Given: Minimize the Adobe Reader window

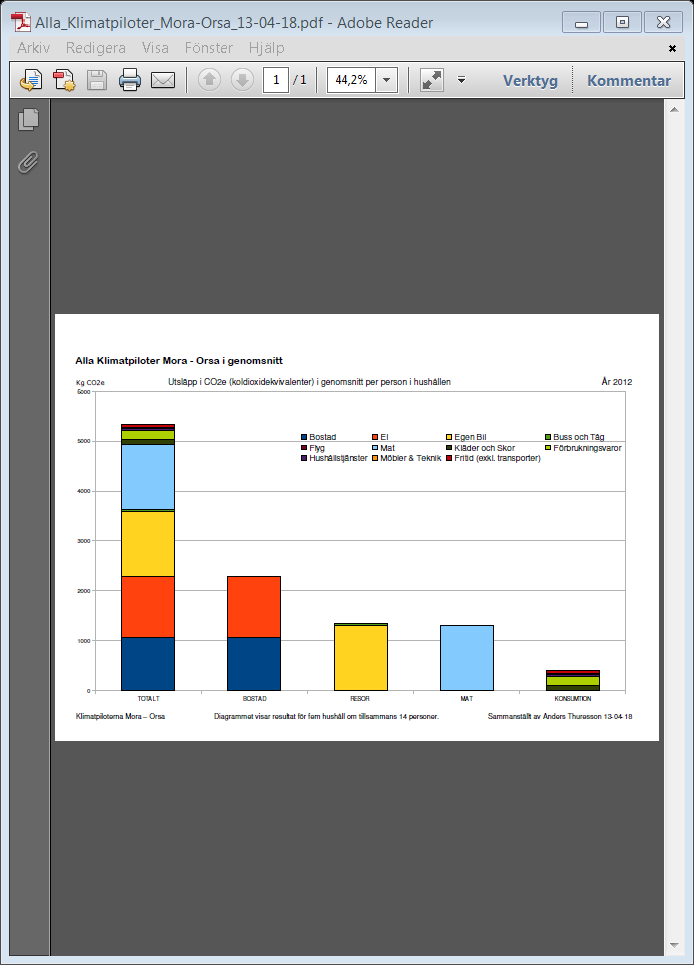Looking at the screenshot, I should [x=581, y=22].
